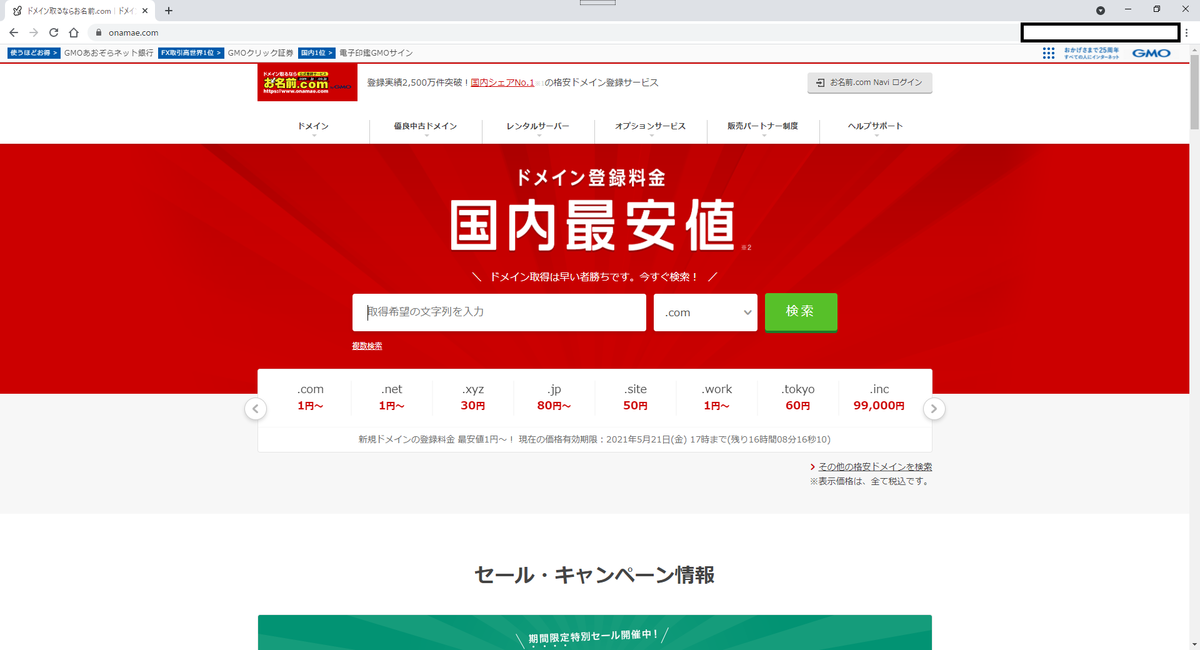Select the .xyz 30円 price item

[473, 398]
